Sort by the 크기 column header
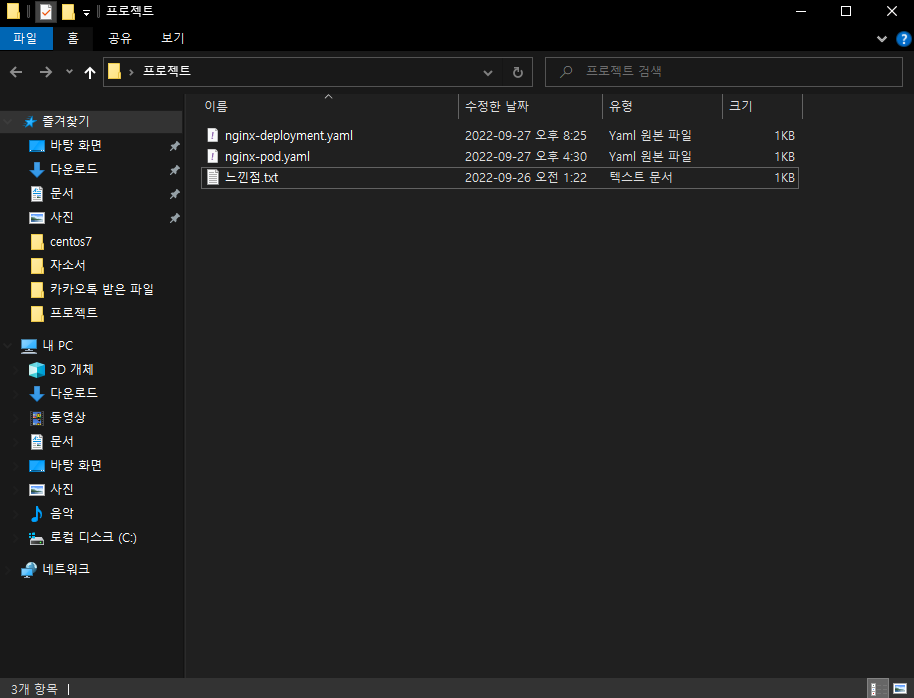914x698 pixels. click(x=762, y=106)
